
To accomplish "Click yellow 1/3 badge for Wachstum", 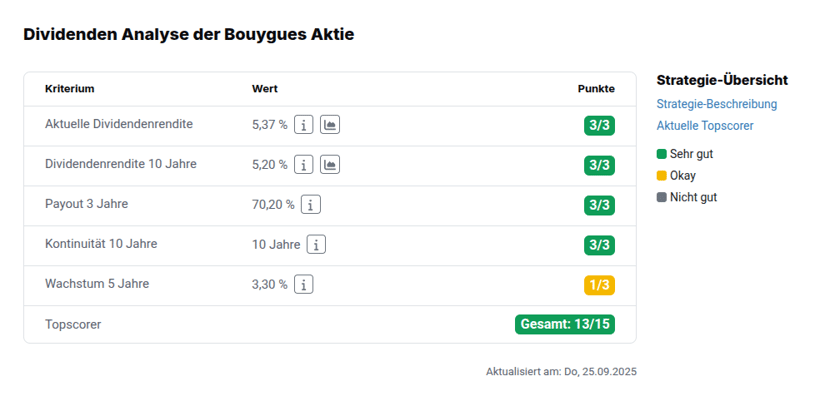I will pos(599,285).
